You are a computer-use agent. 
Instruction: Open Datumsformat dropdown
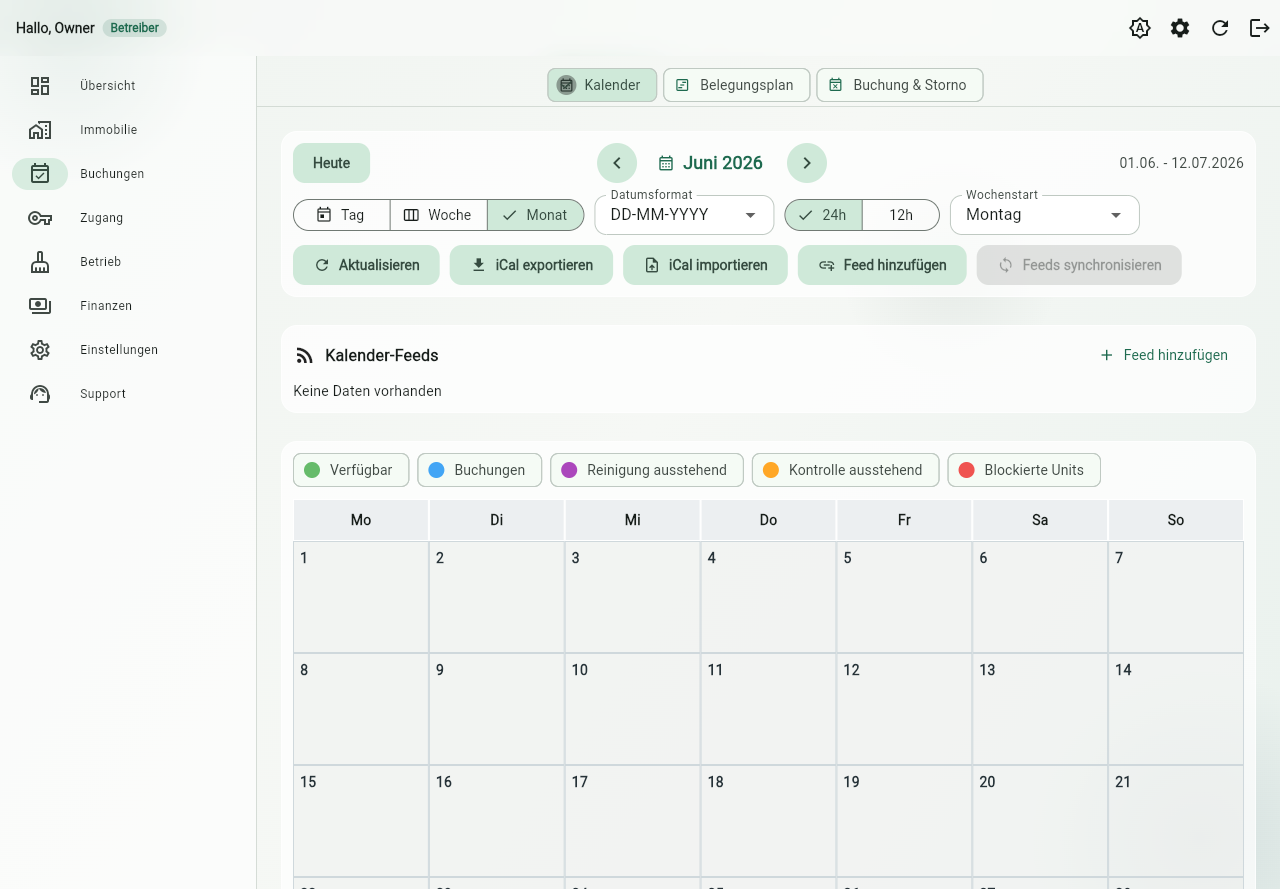coord(684,215)
